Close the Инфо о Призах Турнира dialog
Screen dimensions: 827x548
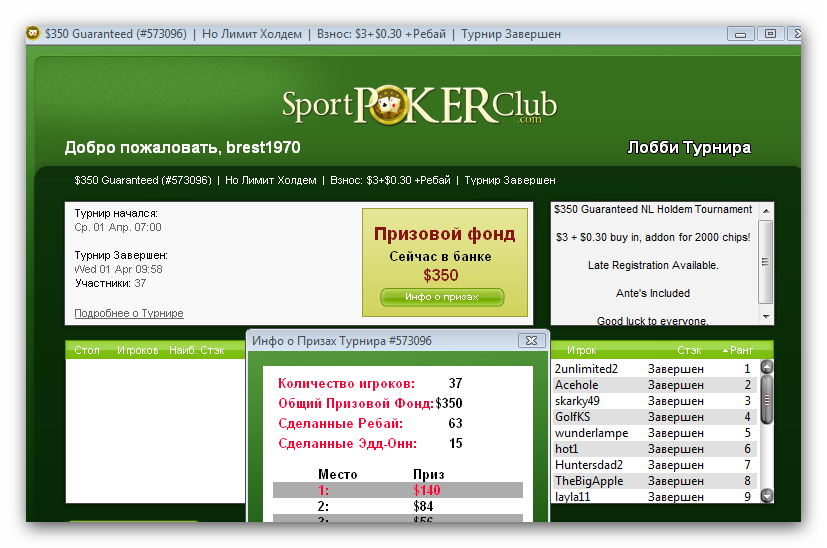[531, 341]
